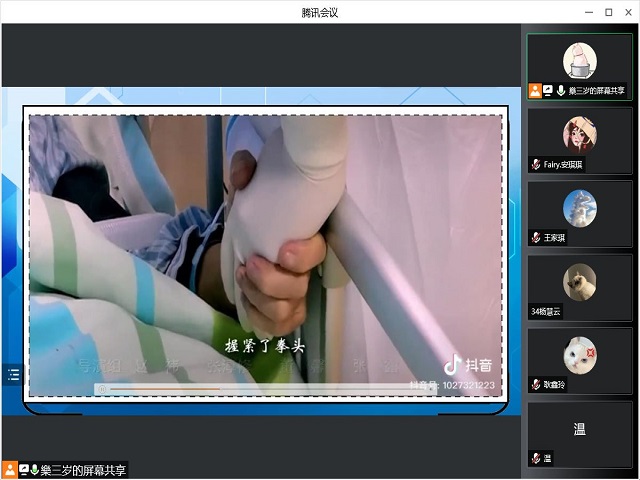Screen dimensions: 640x480
Task: Maximize the 腾讯会议 window
Action: tap(608, 12)
